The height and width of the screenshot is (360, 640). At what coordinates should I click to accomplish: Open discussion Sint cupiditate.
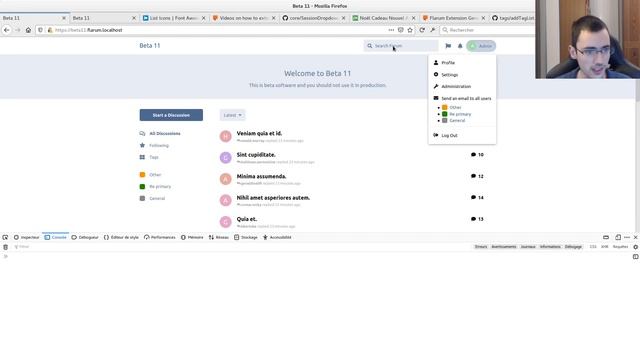tap(256, 155)
